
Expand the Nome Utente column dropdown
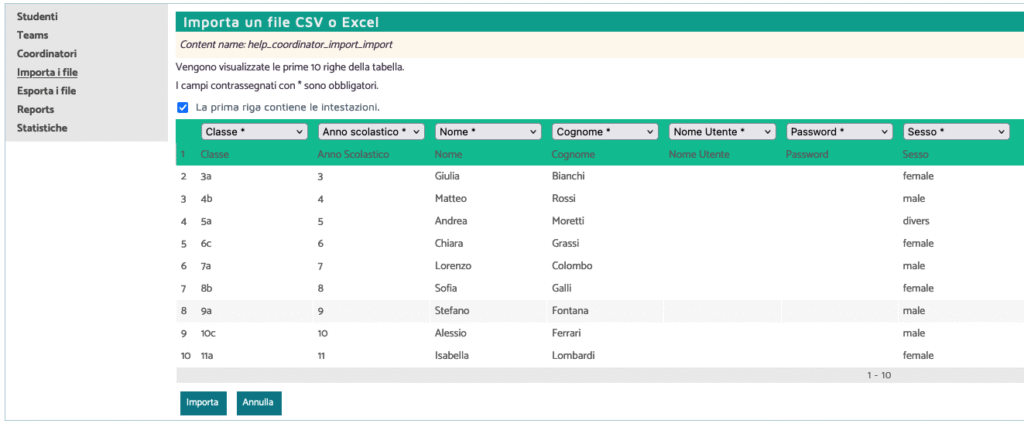coord(722,131)
